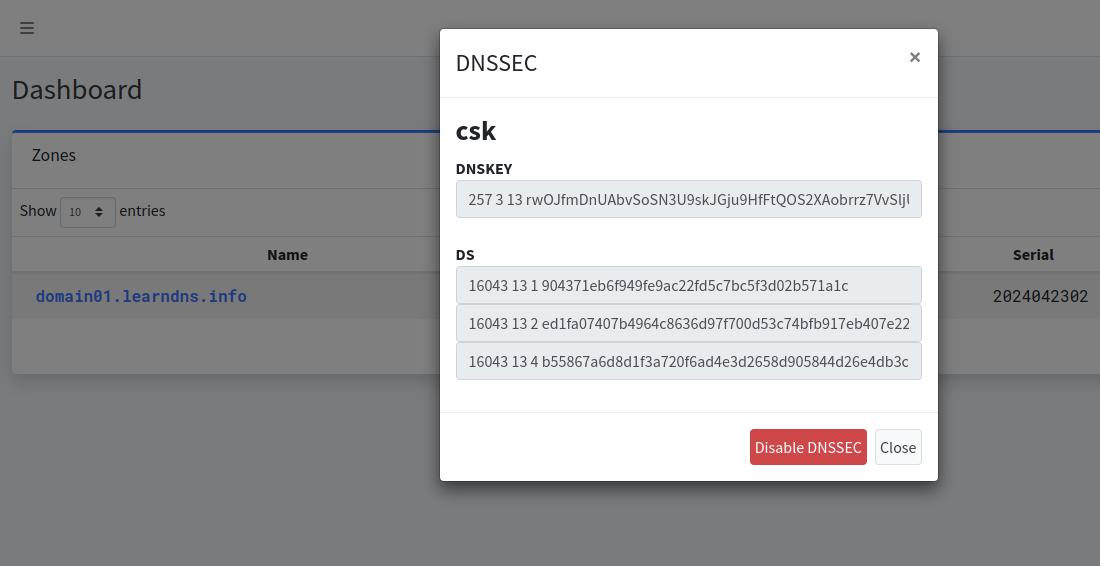The width and height of the screenshot is (1100, 566).
Task: Click the DS label above the digests
Action: [x=465, y=255]
